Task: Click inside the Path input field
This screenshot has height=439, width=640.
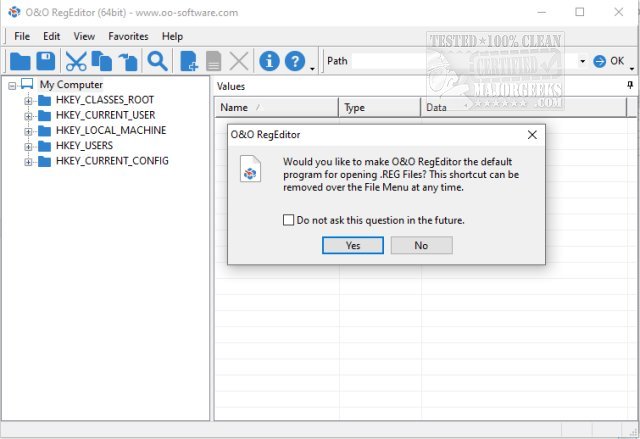Action: 464,61
